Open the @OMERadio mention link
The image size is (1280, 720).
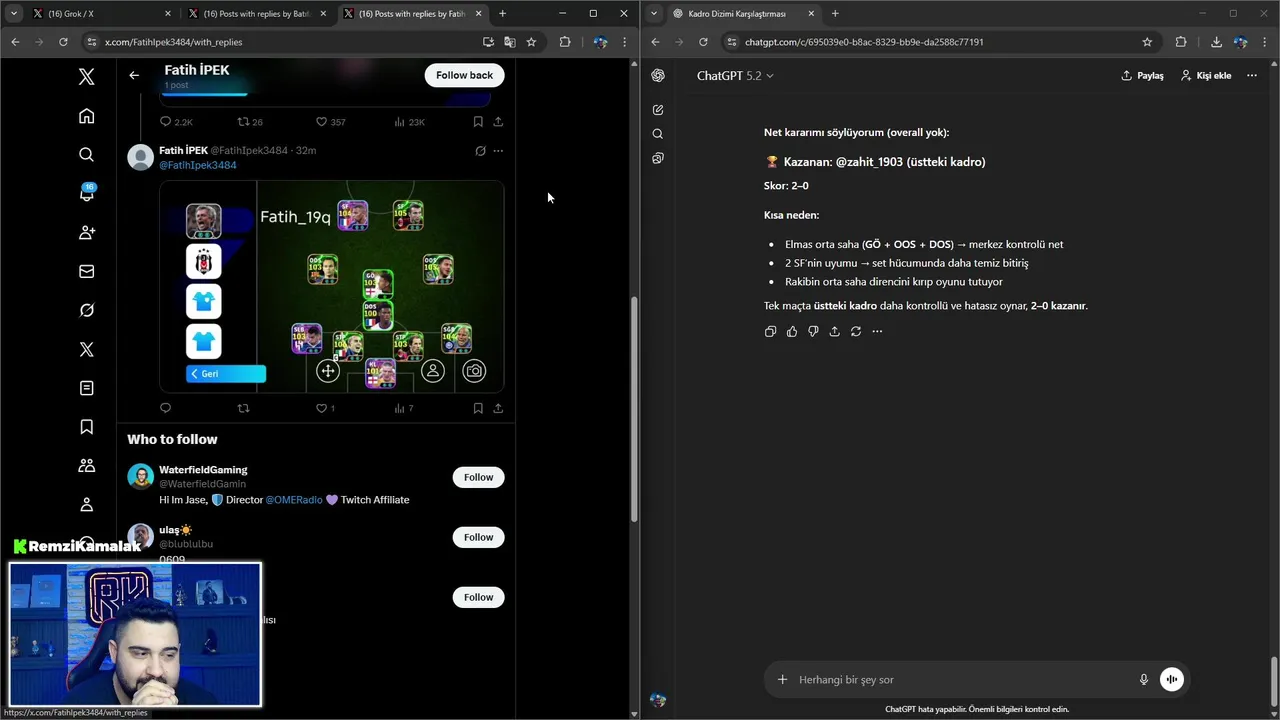[294, 500]
